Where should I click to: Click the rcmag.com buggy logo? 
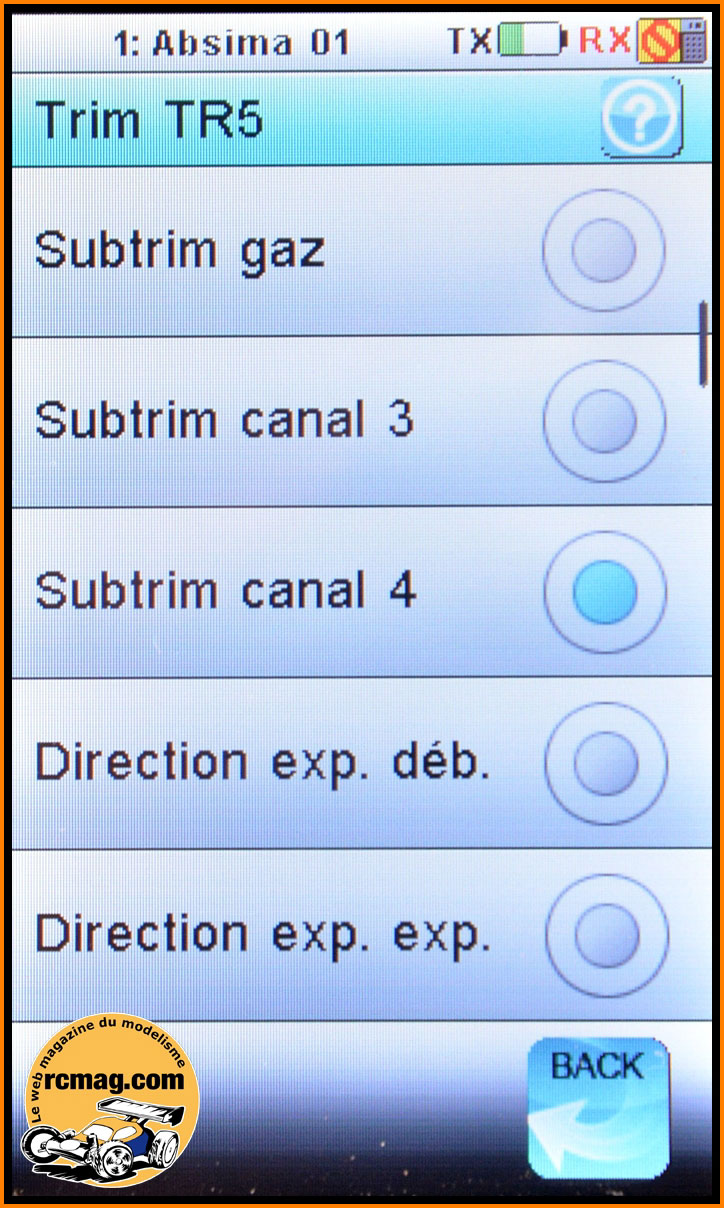click(110, 1100)
